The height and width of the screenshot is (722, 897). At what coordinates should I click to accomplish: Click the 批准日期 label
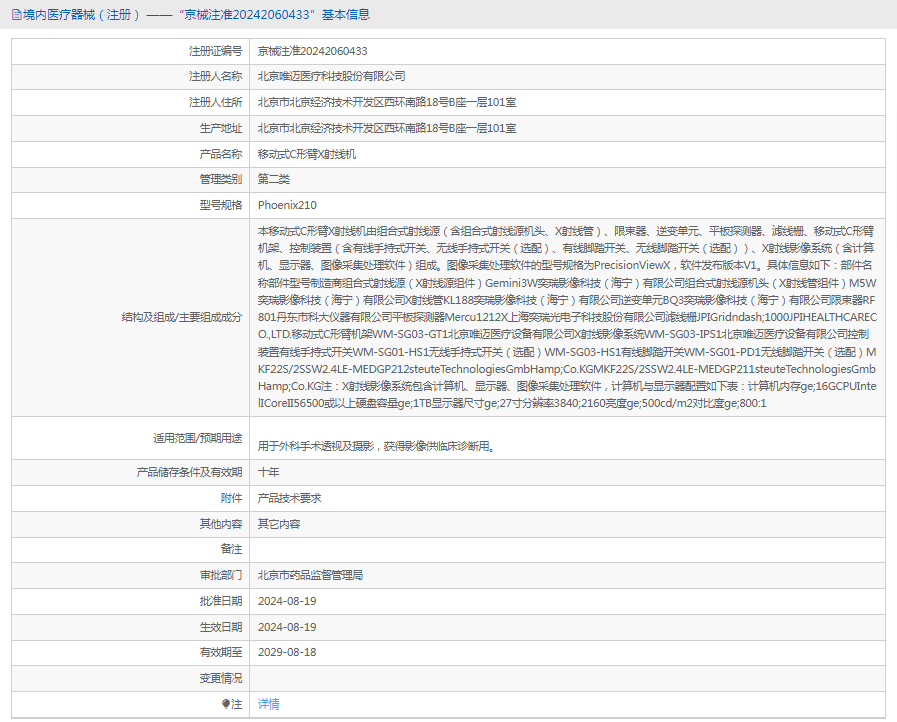(221, 601)
